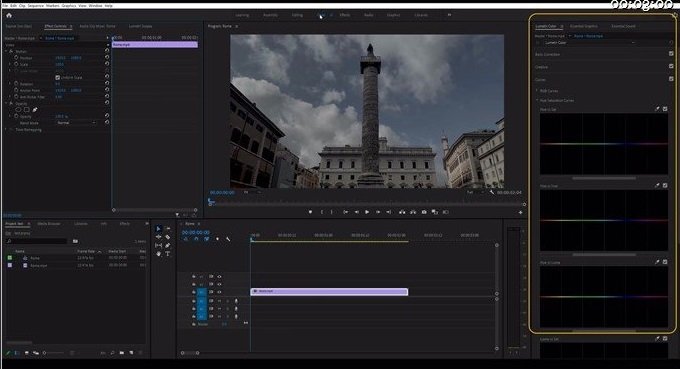680x369 pixels.
Task: Toggle the Basic Correction checkbox
Action: (671, 54)
